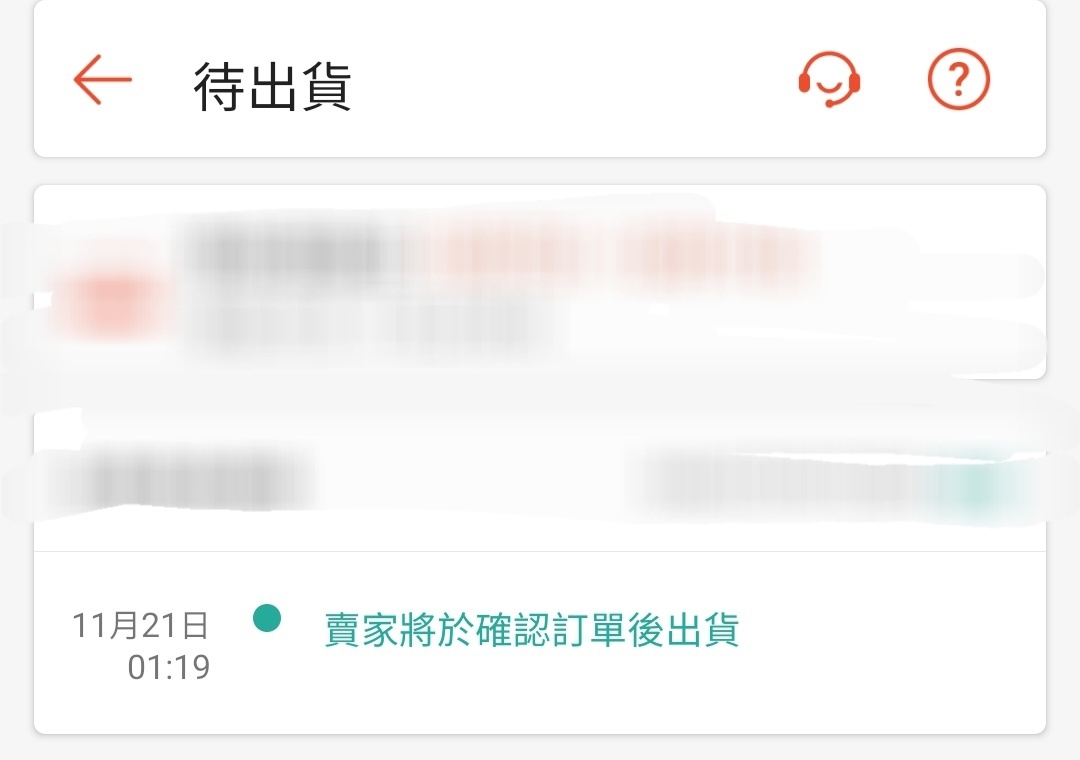Screen dimensions: 1080x760
Task: Click the blurred gray label at lower left
Action: click(186, 479)
